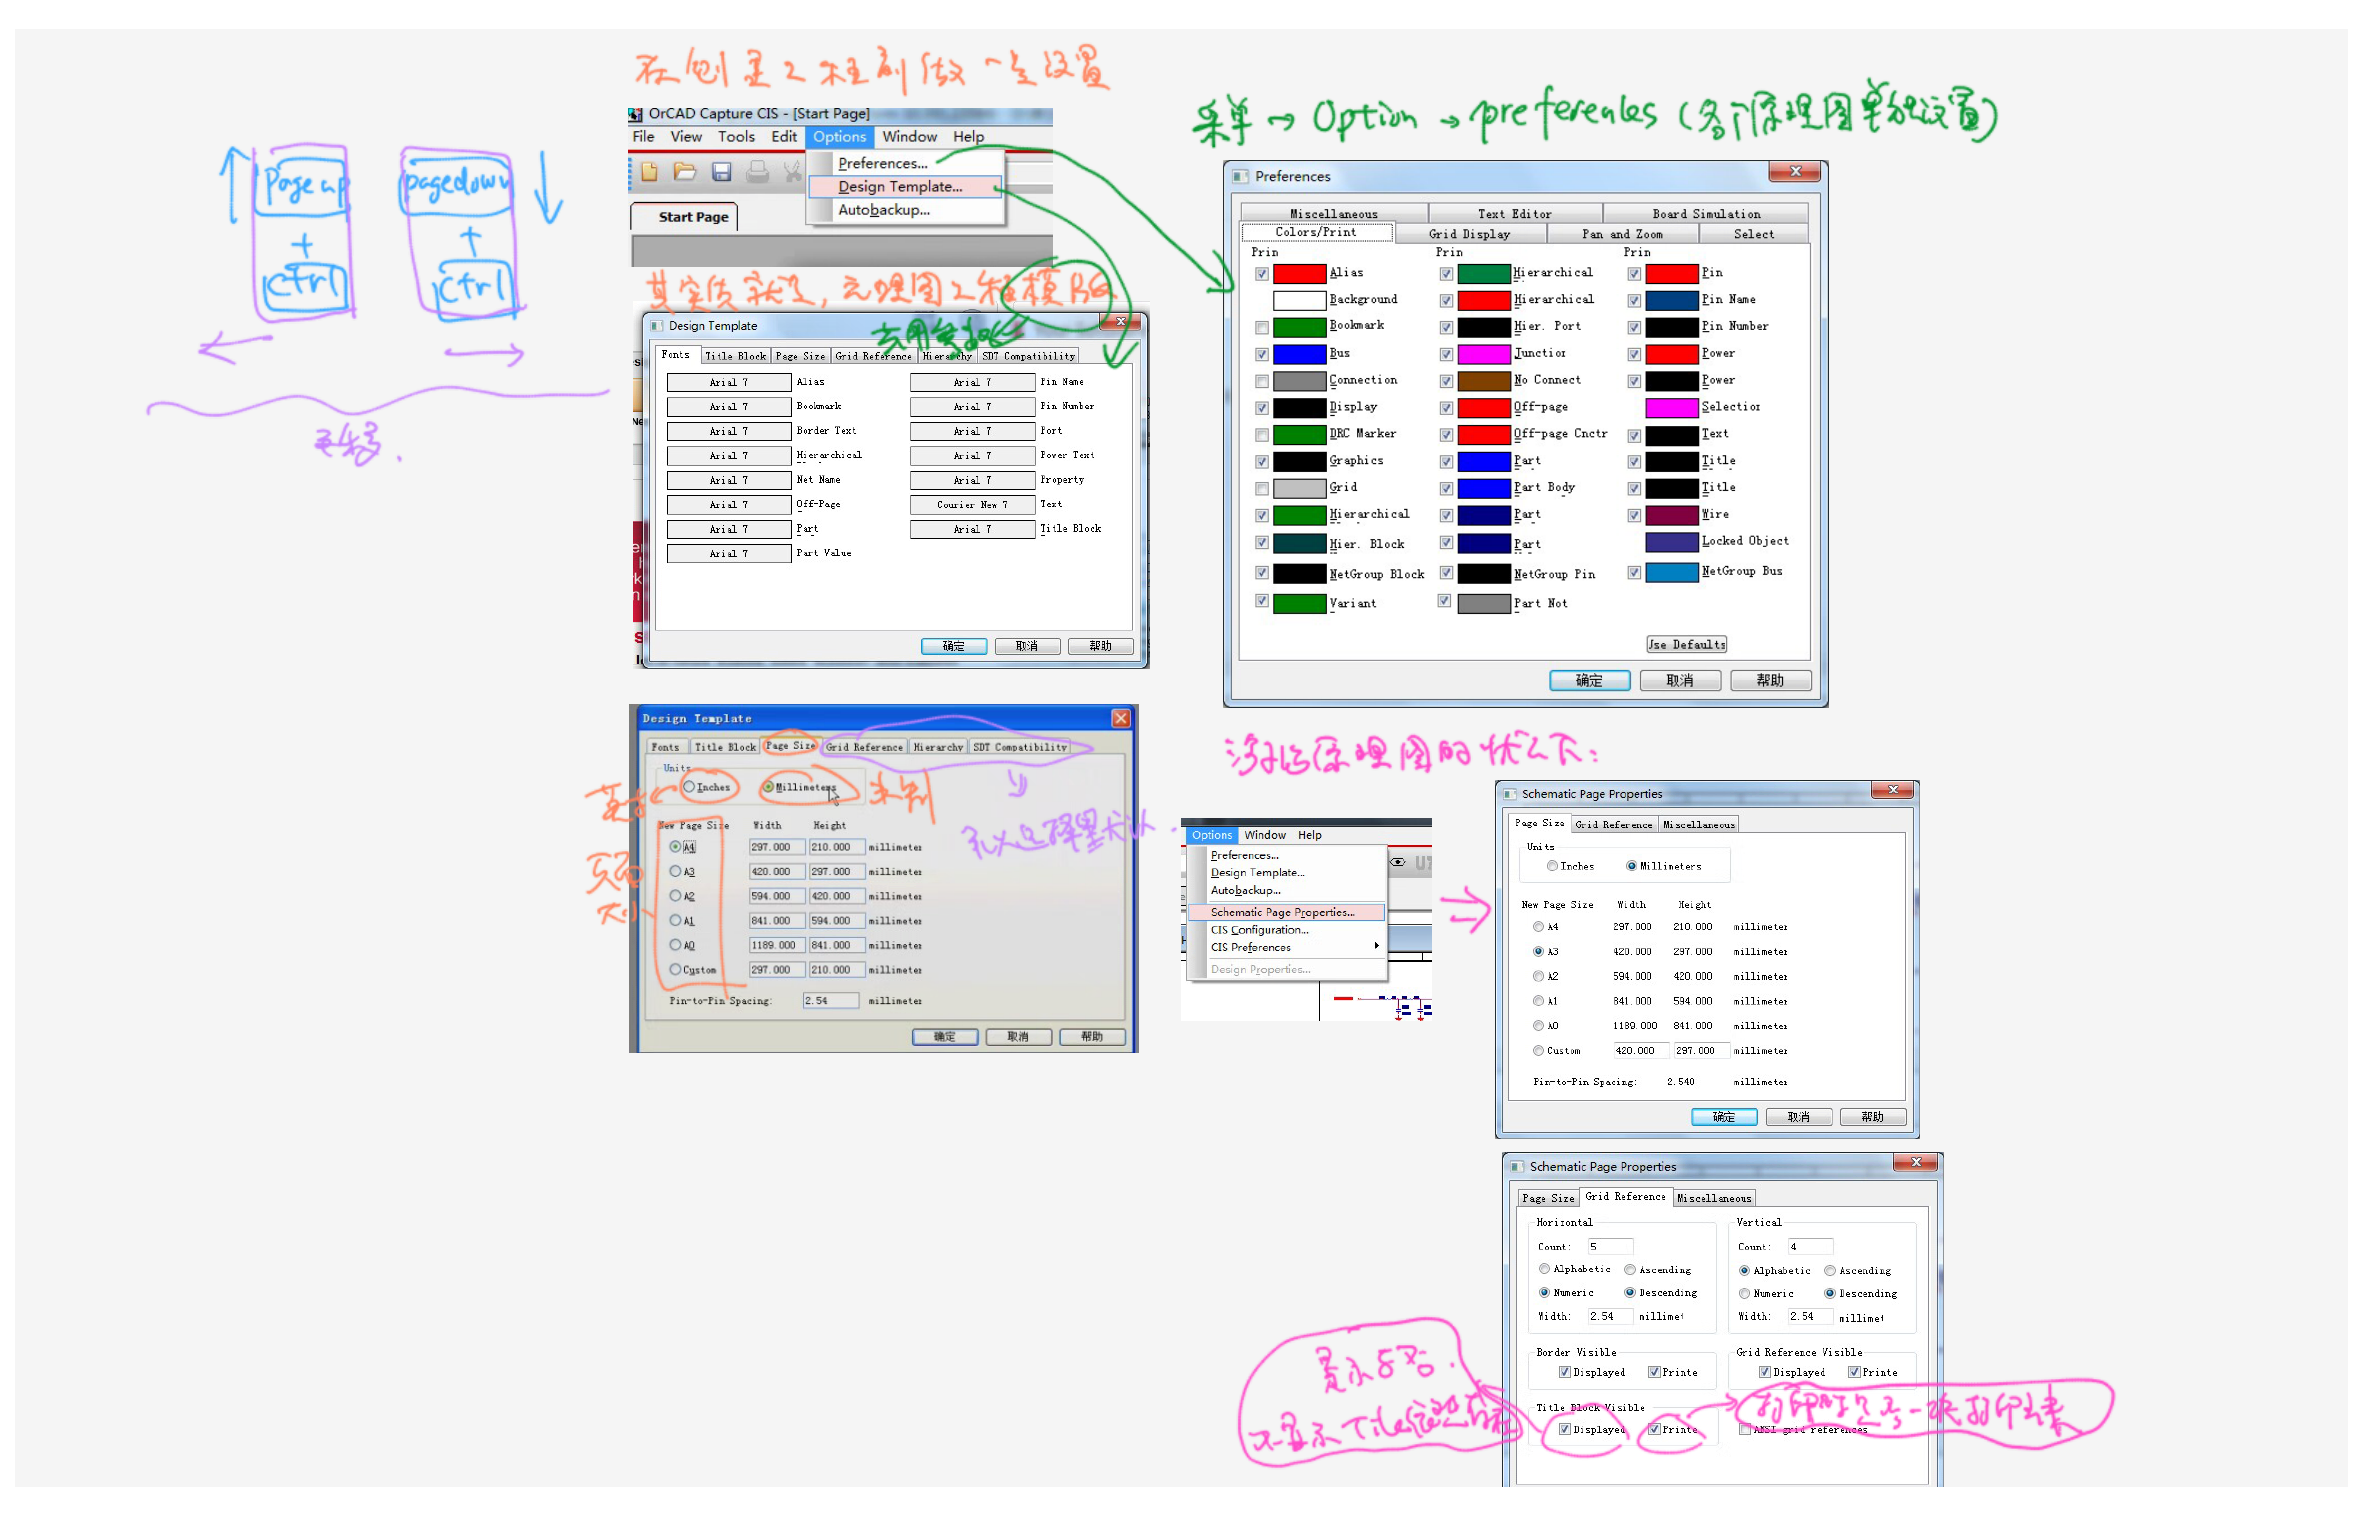Screen dimensions: 2363x1517
Task: Switch to Title Block tab in Windows 7 Design Template
Action: click(x=735, y=356)
